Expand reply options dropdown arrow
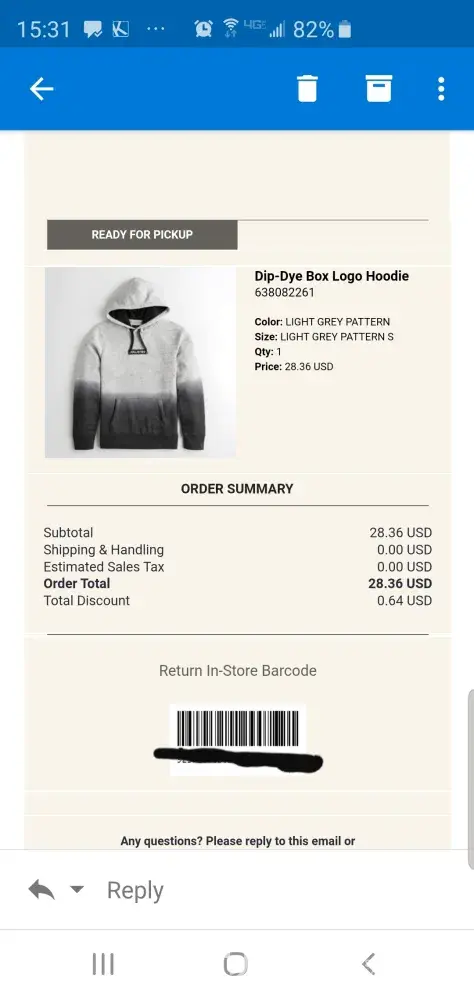474x1000 pixels. click(77, 889)
